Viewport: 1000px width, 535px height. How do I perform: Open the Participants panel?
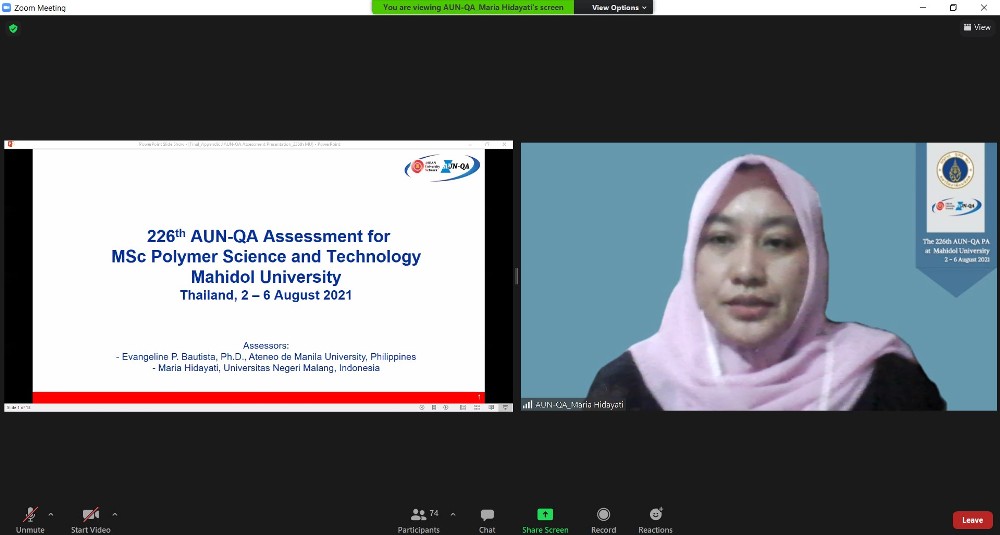(x=419, y=514)
